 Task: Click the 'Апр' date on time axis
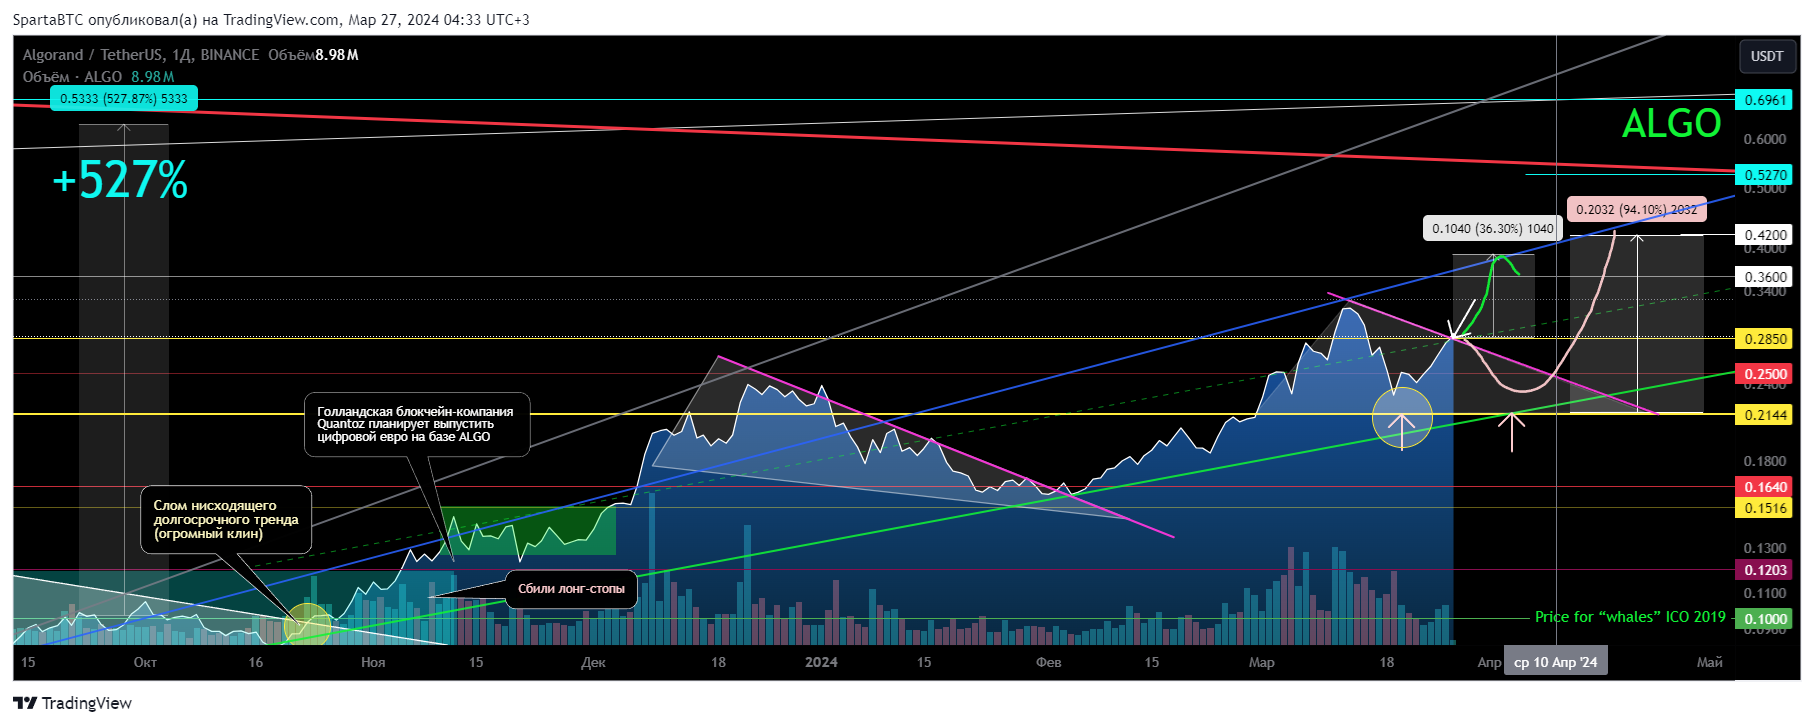pos(1489,662)
